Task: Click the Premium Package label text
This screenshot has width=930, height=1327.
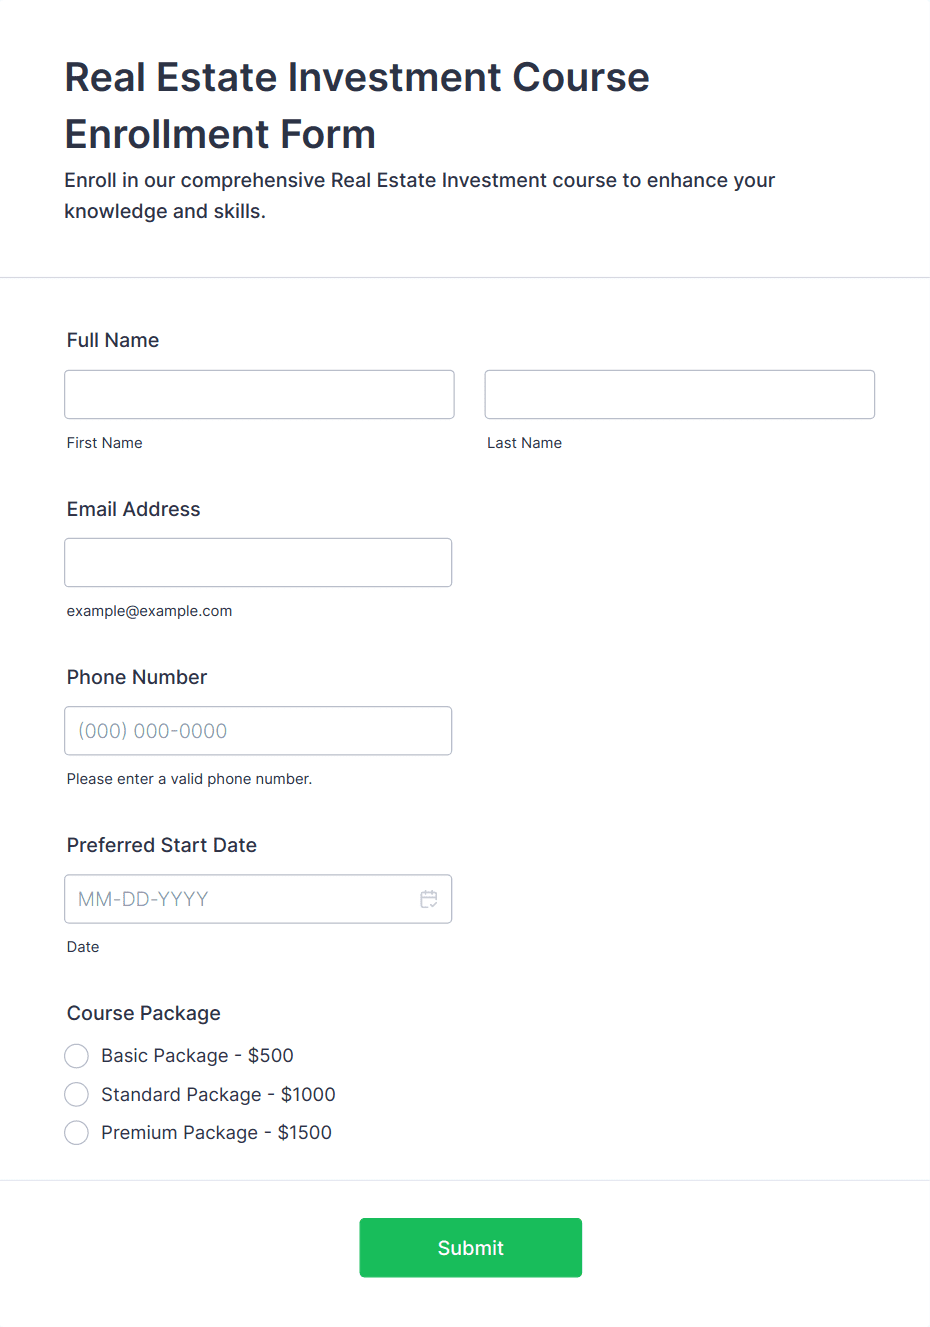Action: pyautogui.click(x=216, y=1133)
